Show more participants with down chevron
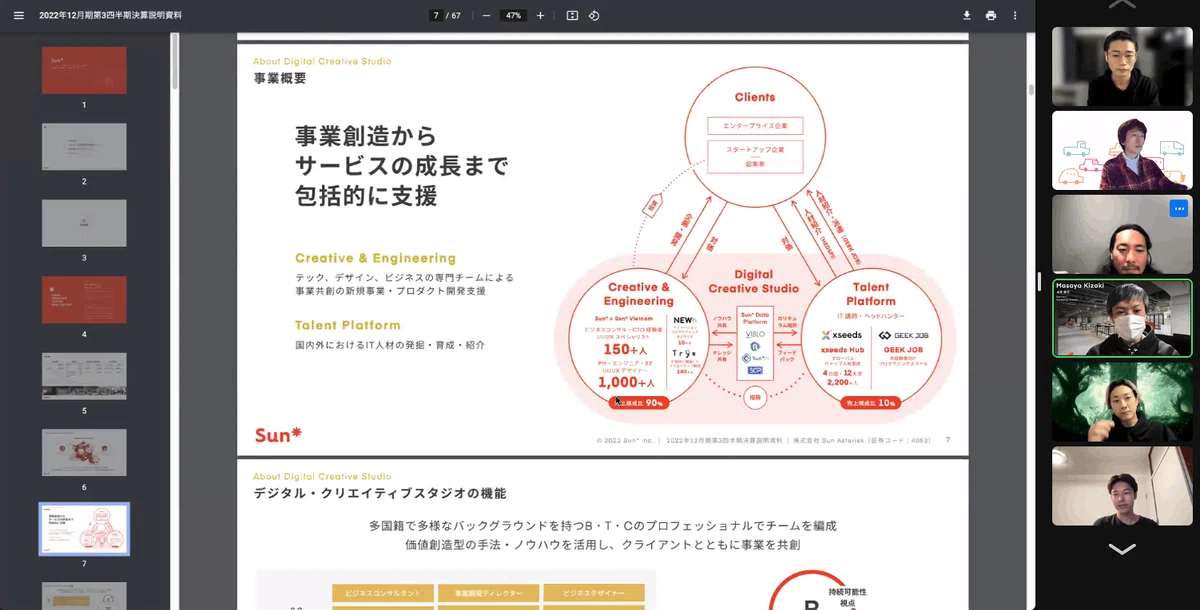 [x=1122, y=548]
